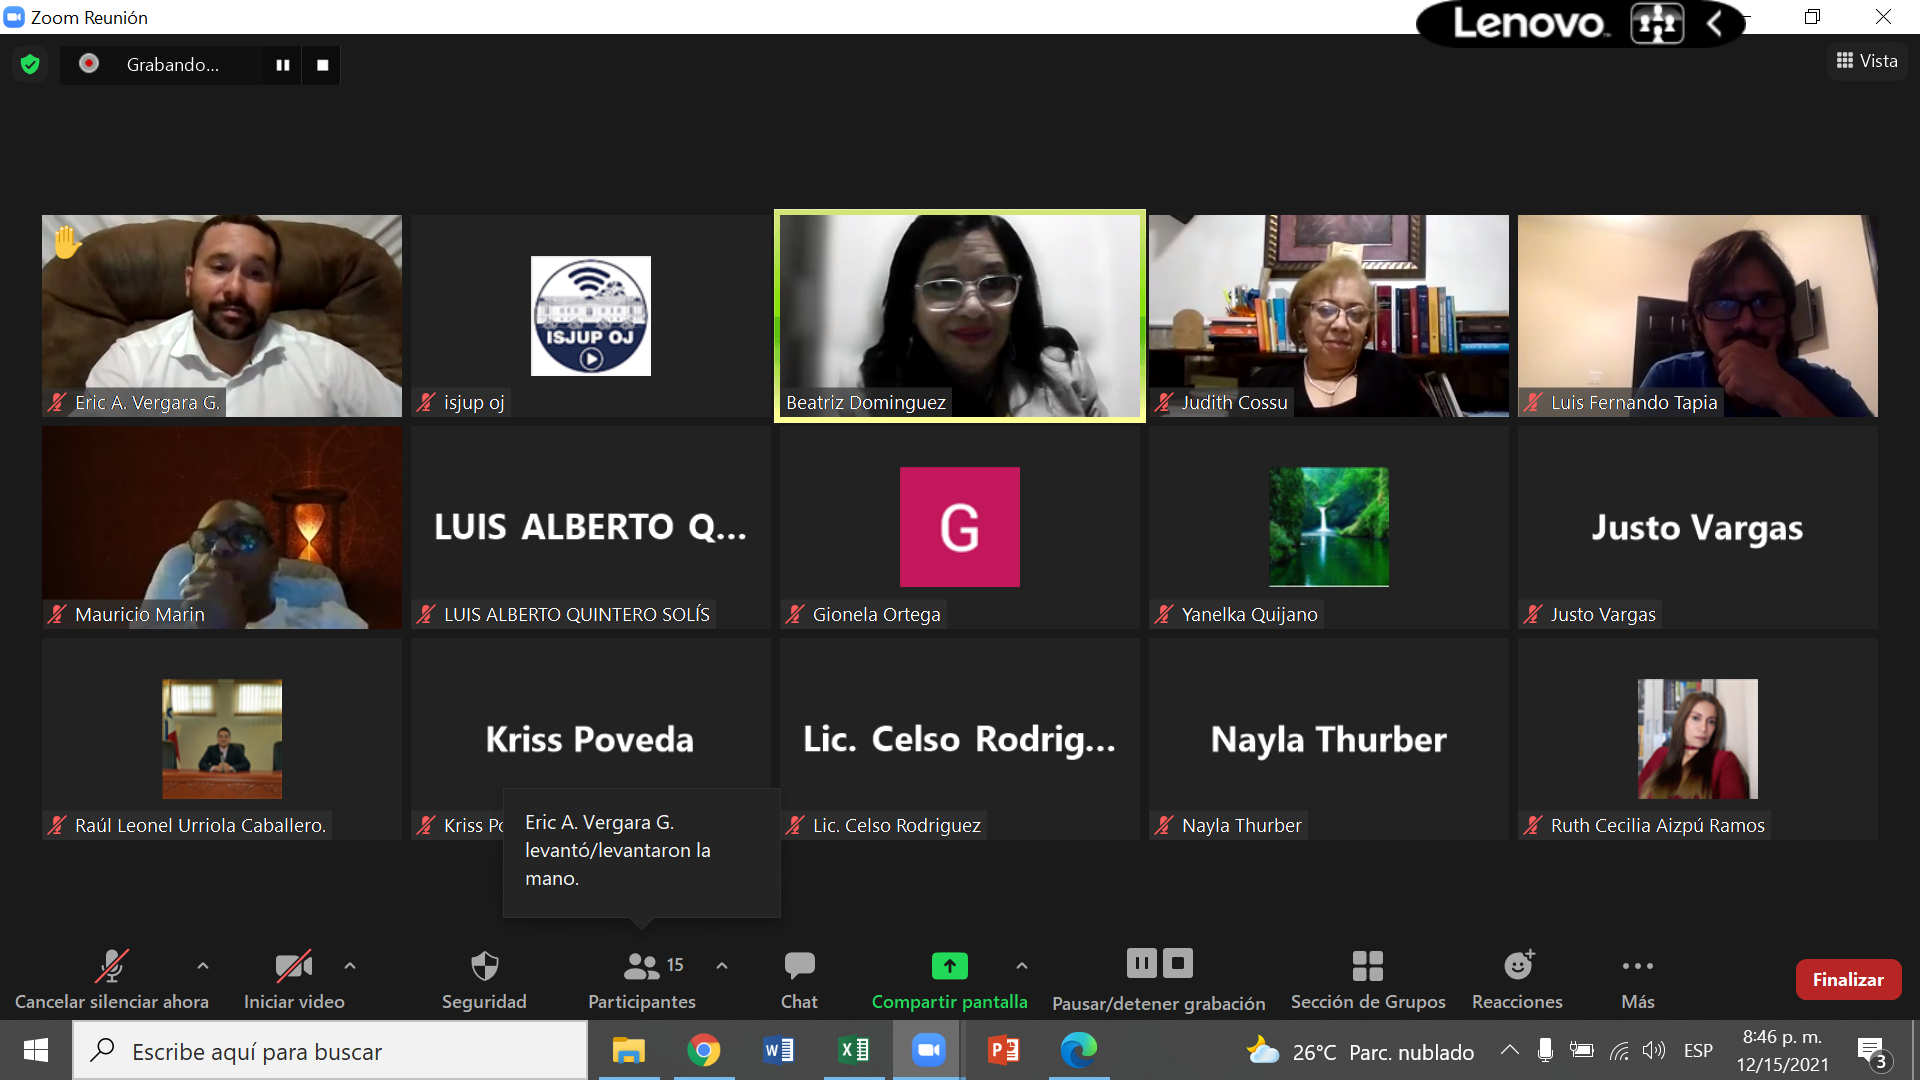Open the Chat panel
This screenshot has height=1080, width=1920.
click(799, 980)
